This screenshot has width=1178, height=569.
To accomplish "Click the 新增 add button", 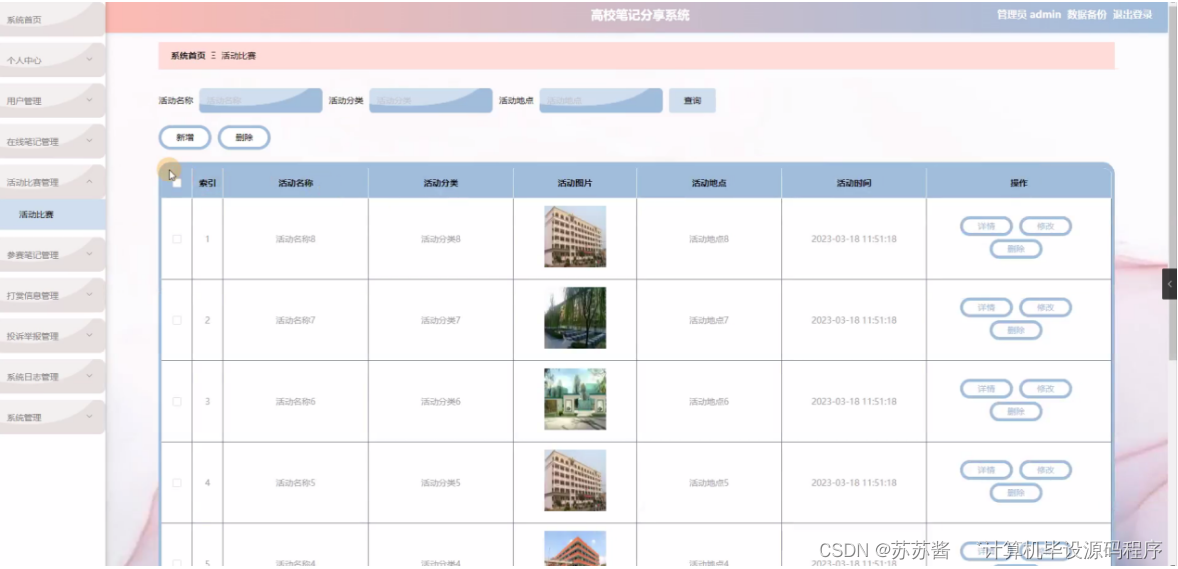I will (x=185, y=138).
